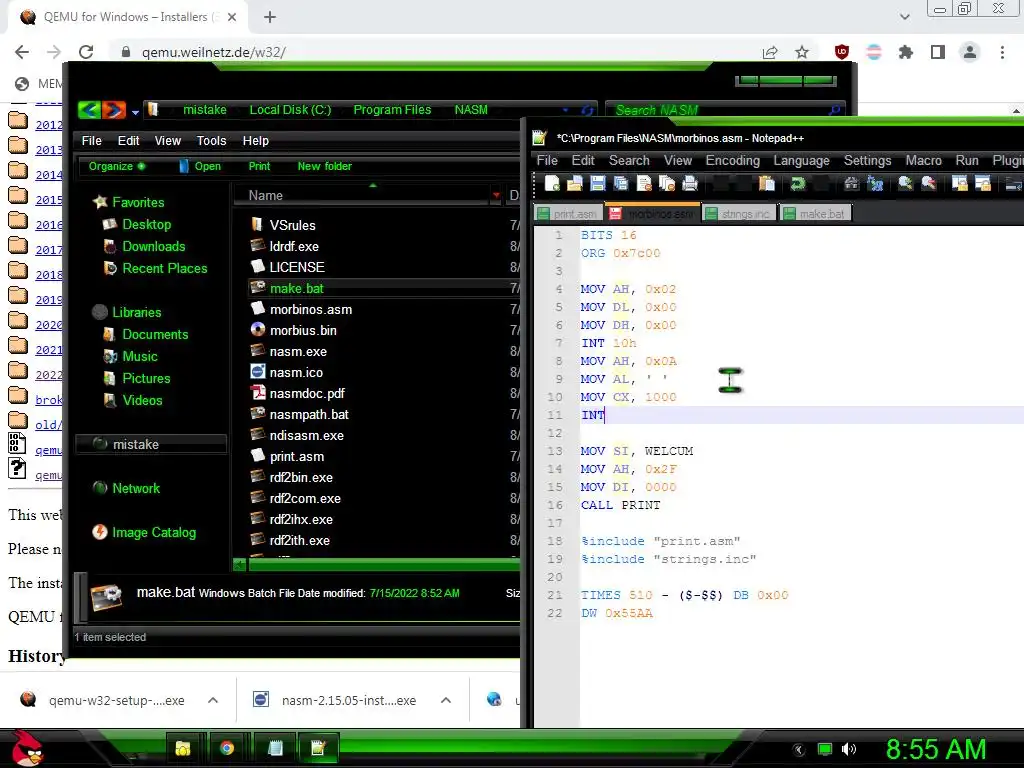
Task: Click the Print icon in Notepad++ toolbar
Action: 690,184
